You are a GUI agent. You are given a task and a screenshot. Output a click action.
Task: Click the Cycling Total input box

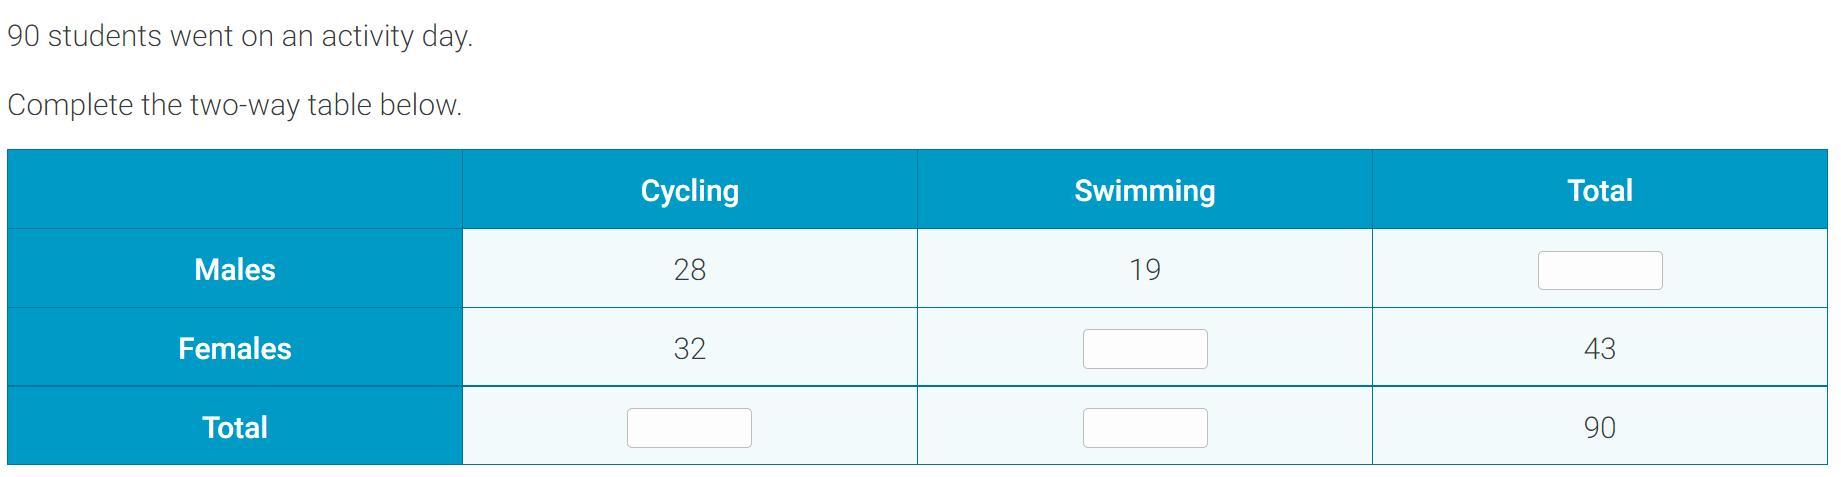coord(689,428)
